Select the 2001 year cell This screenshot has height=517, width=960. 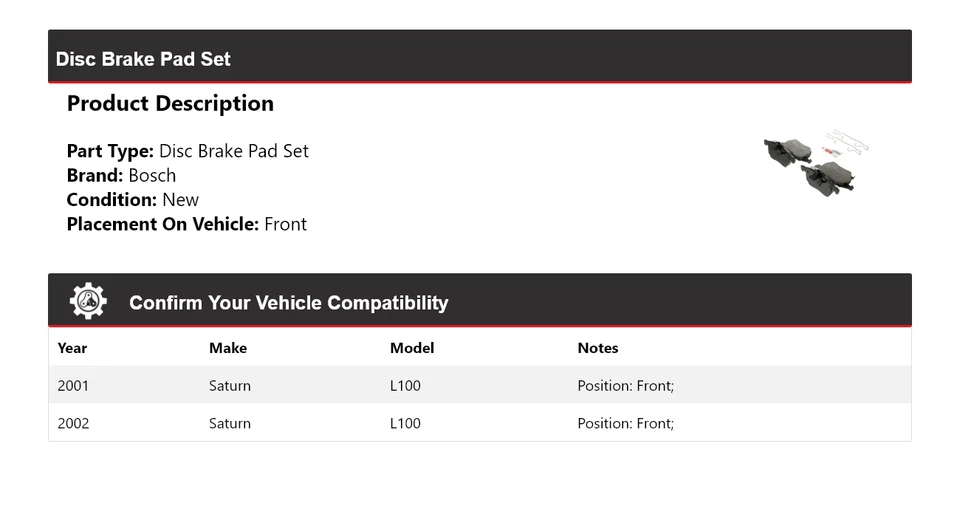pyautogui.click(x=73, y=385)
